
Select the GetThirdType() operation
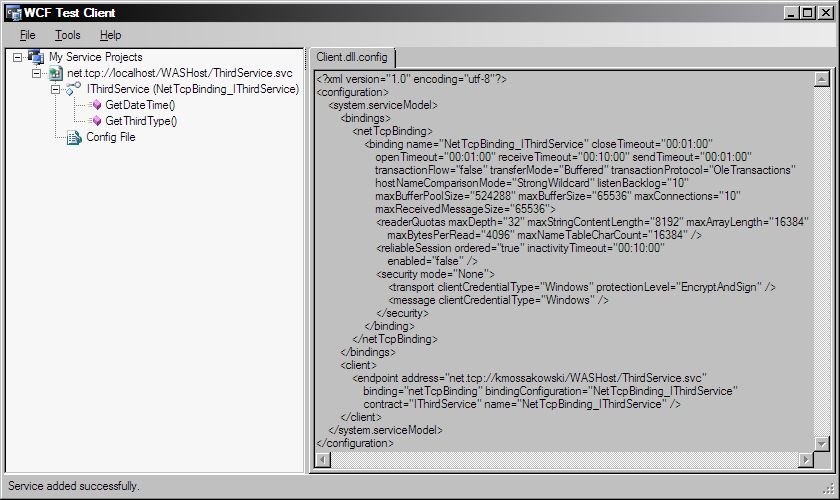pos(141,121)
